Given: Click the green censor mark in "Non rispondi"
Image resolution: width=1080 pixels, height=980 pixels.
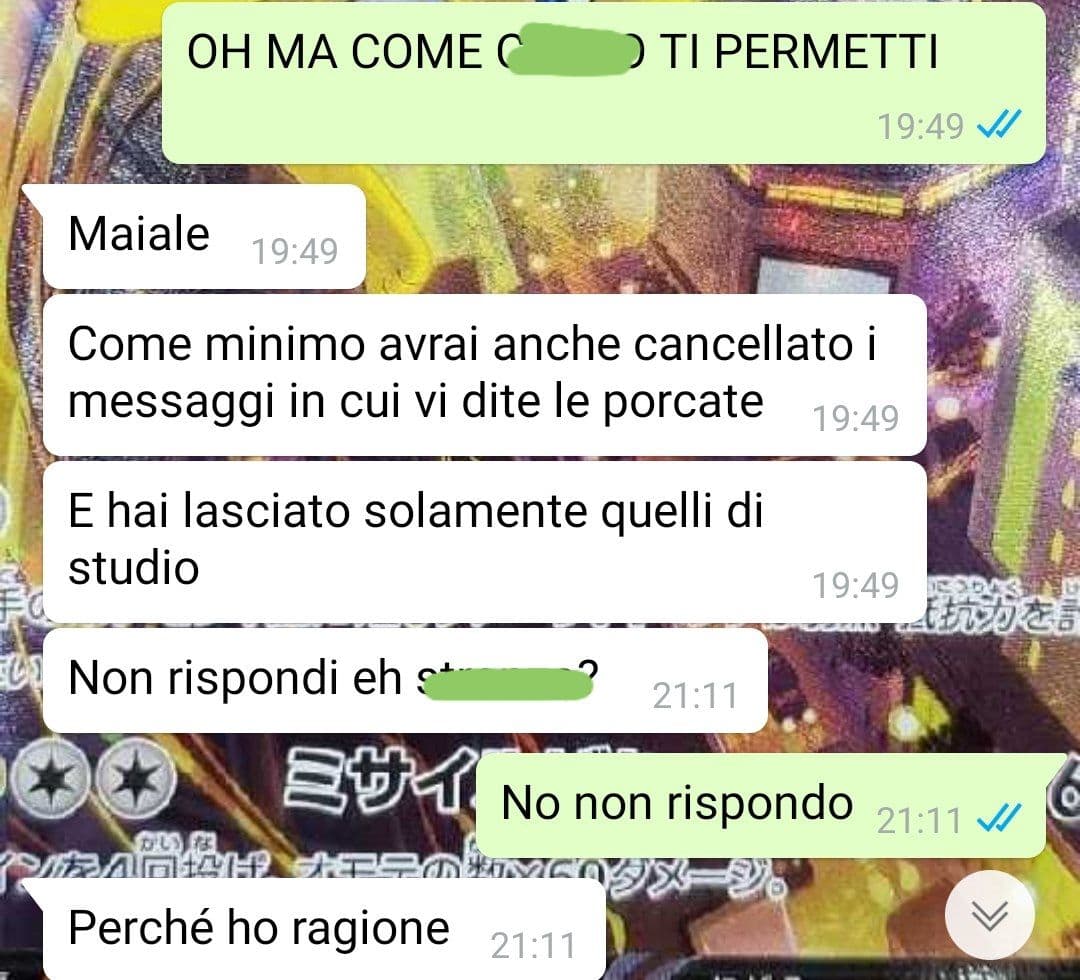Looking at the screenshot, I should point(507,684).
